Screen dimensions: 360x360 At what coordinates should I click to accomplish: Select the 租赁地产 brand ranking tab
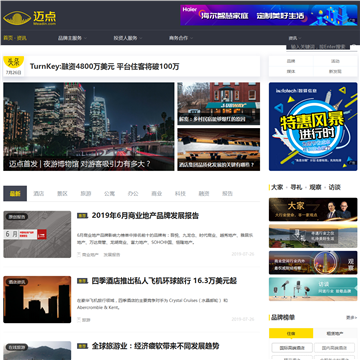pos(335,333)
